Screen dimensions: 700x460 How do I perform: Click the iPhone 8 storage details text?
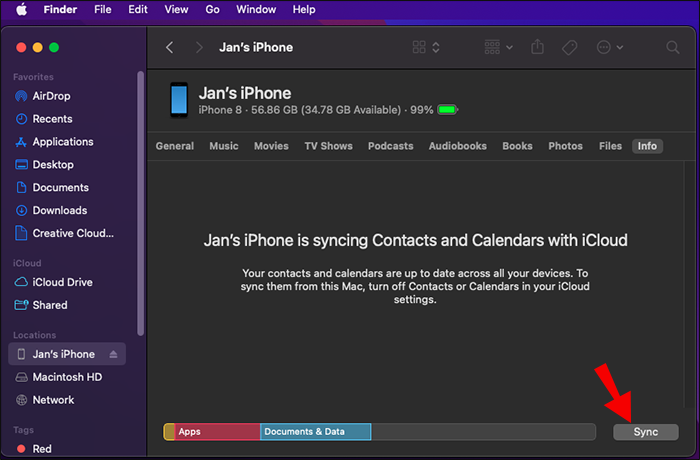tap(316, 110)
